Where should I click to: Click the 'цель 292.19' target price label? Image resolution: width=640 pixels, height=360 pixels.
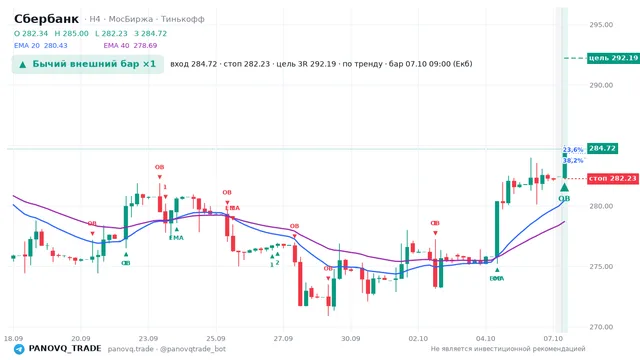pos(613,58)
